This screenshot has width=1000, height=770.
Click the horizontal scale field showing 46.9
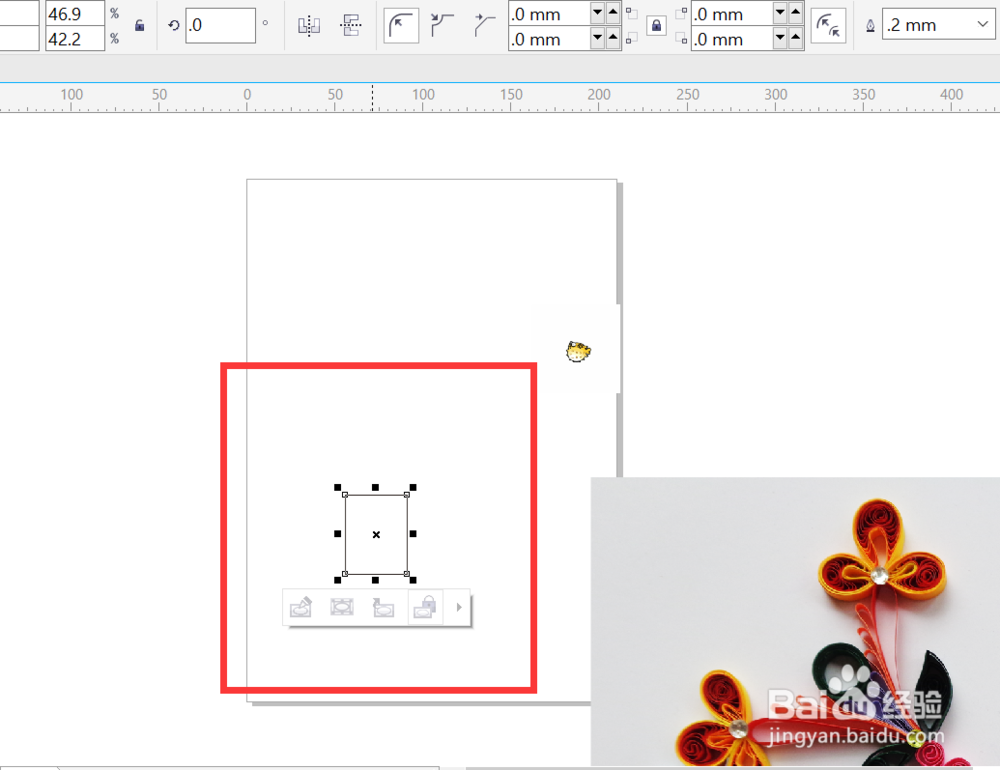(x=75, y=13)
